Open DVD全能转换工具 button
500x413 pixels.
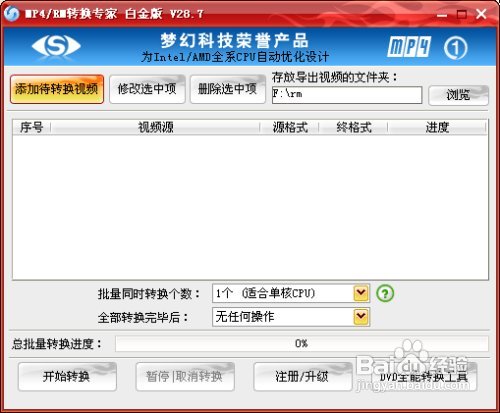[424, 377]
